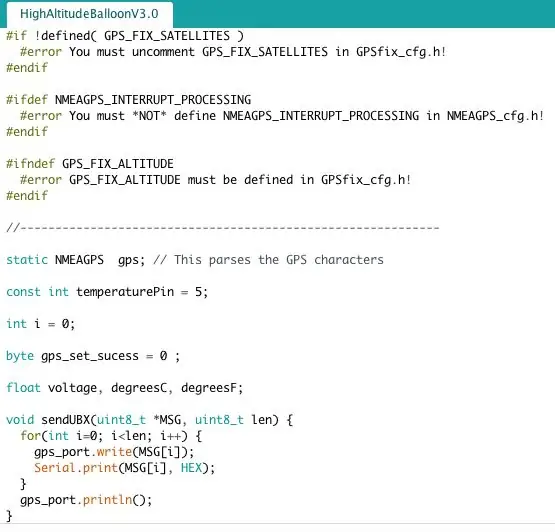Click the degreesF variable name

point(208,388)
